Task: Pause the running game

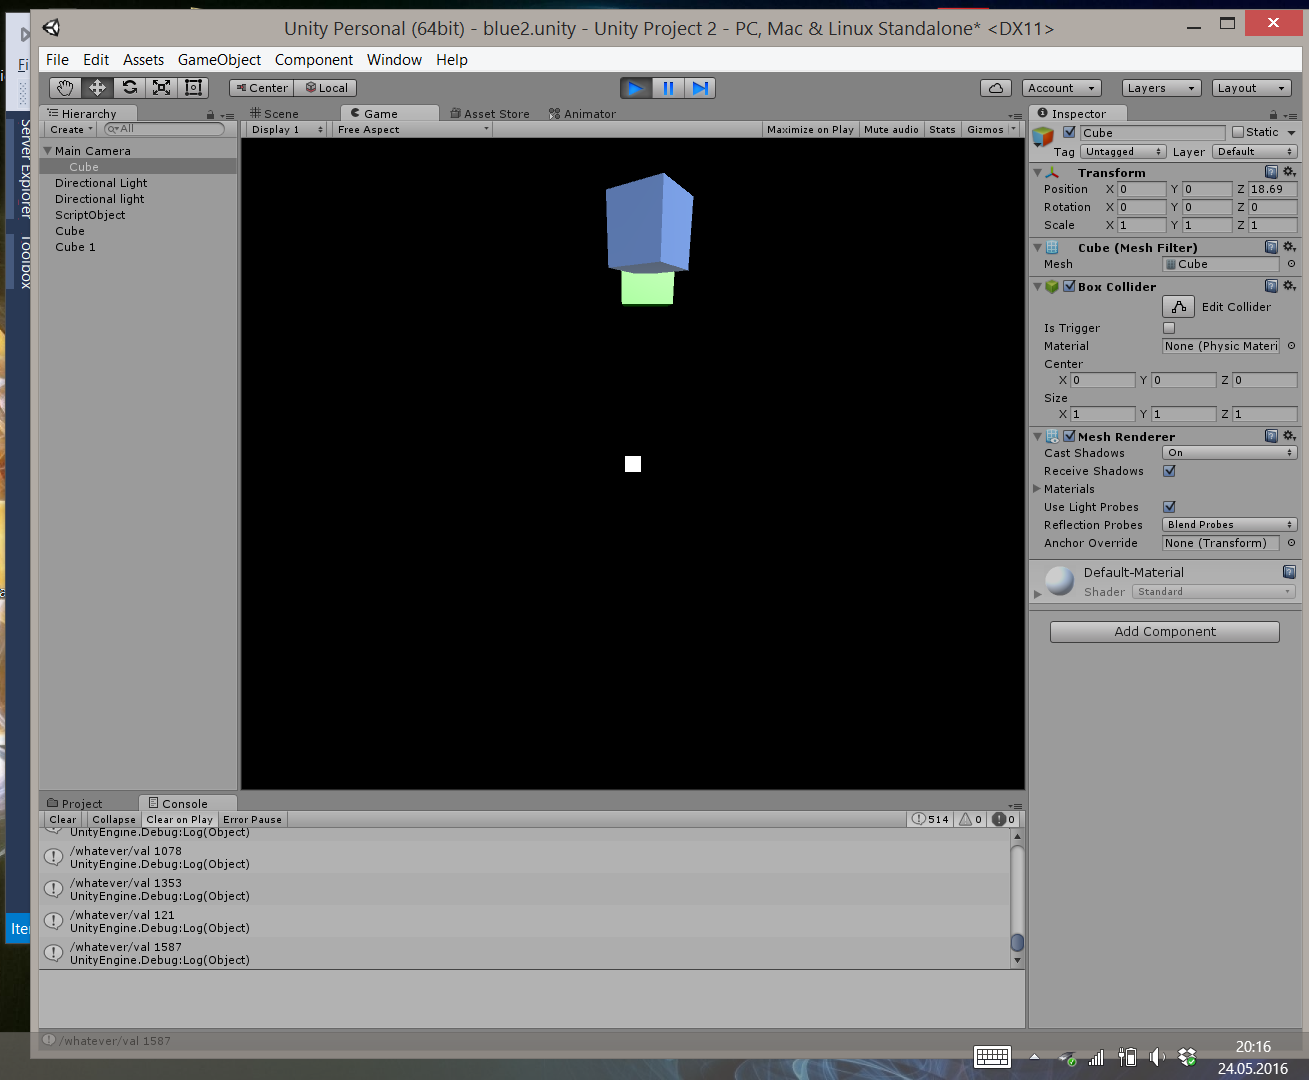Action: point(668,88)
